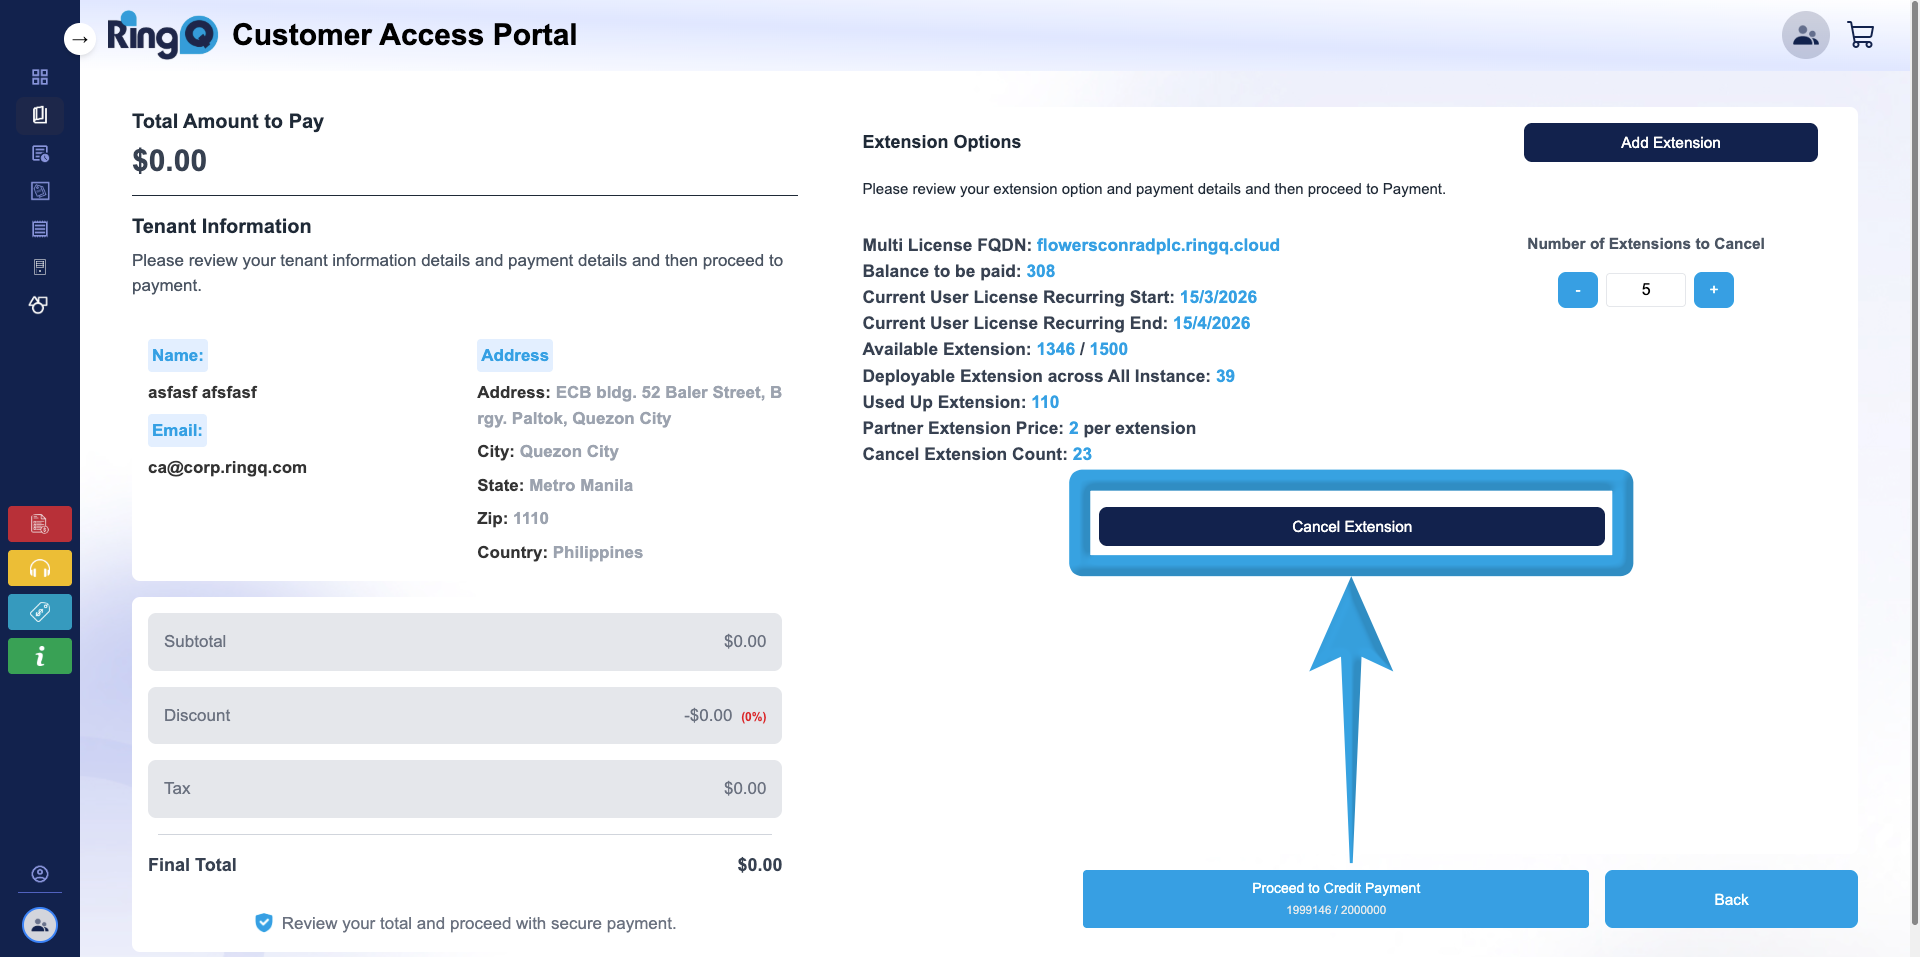Click the yellow headphones support icon

[40, 568]
